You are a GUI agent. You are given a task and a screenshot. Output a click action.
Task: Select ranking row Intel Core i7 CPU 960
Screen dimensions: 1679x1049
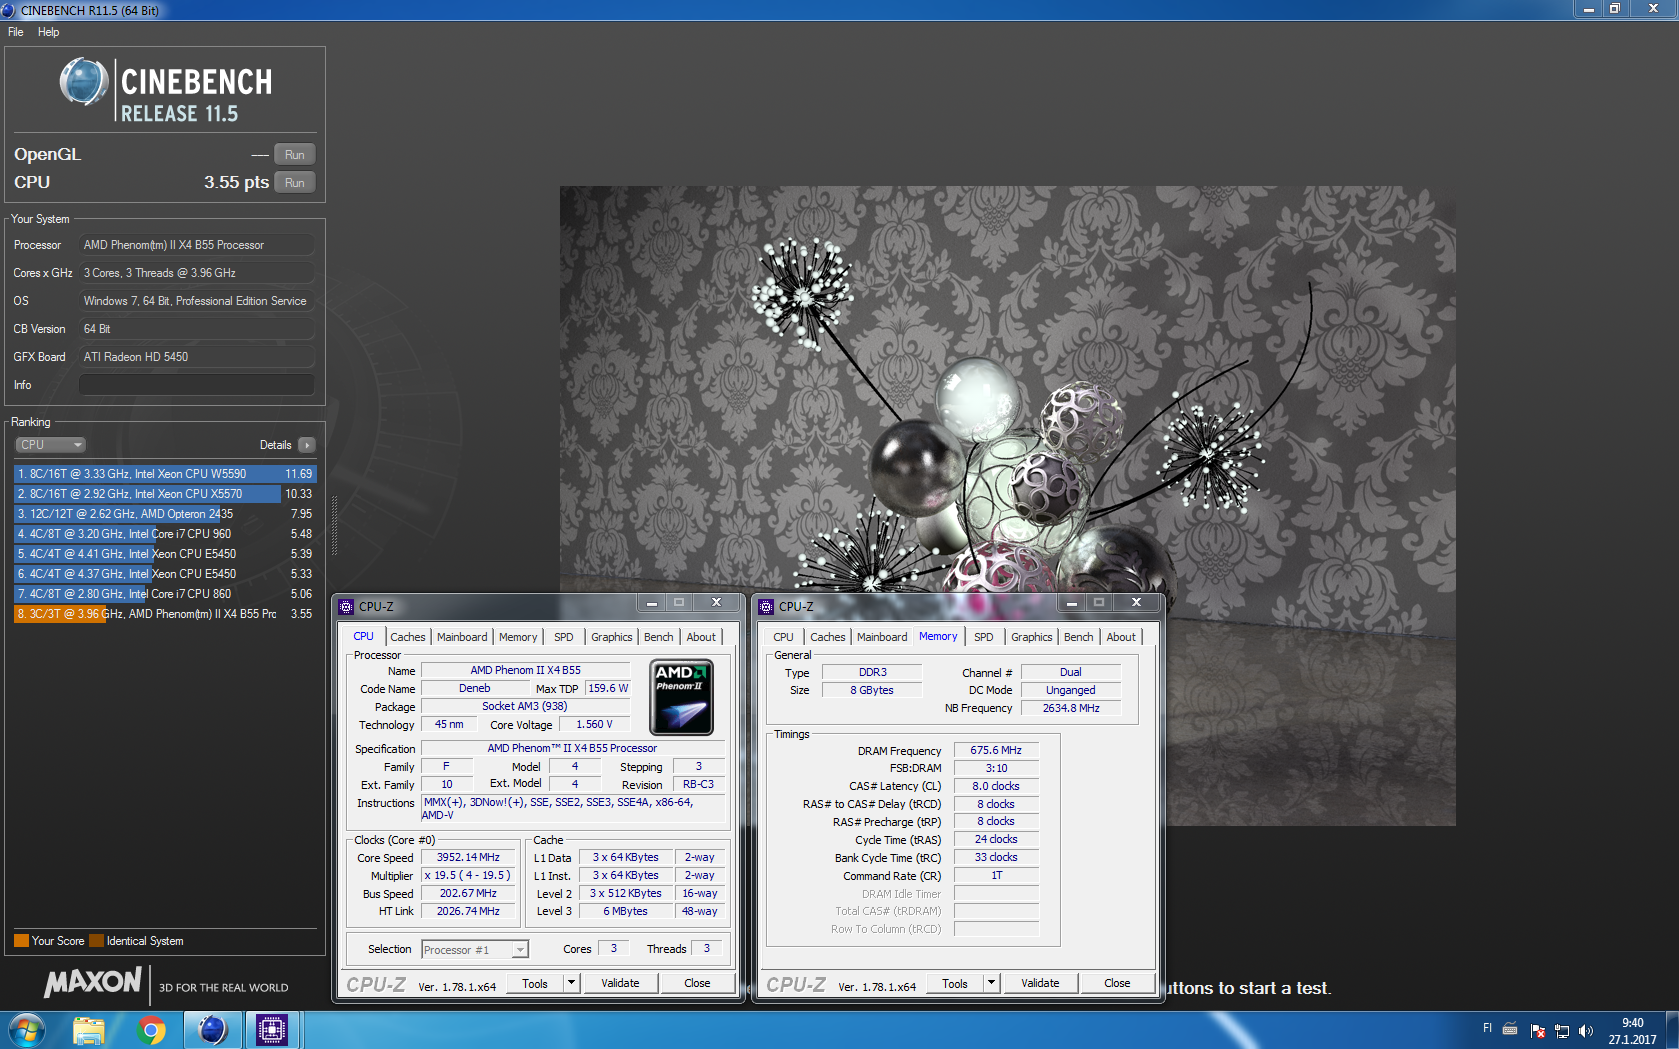pos(165,534)
